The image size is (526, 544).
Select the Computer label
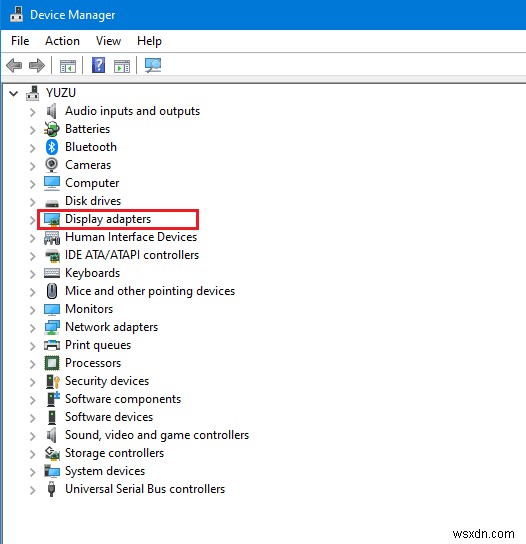click(x=92, y=183)
